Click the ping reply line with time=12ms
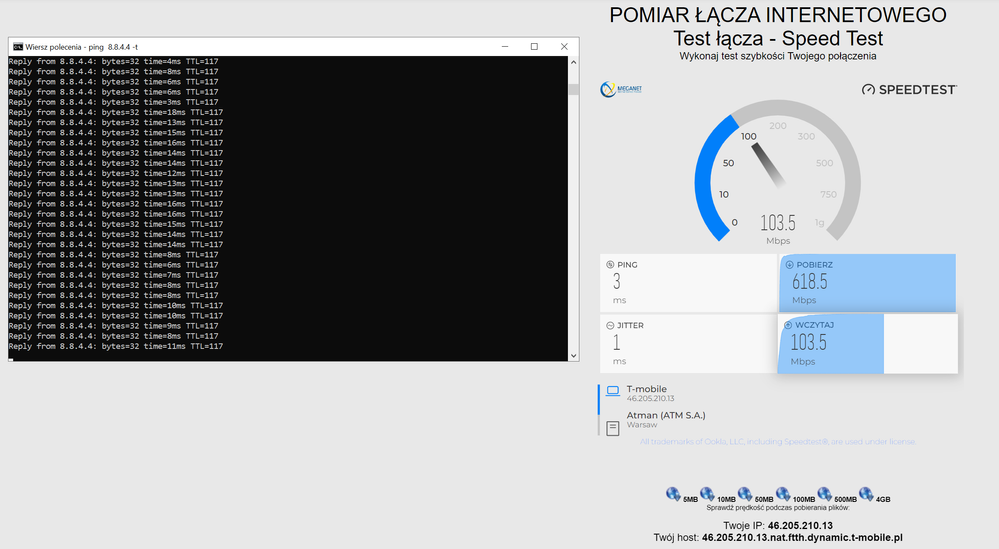This screenshot has height=549, width=999. coord(116,173)
